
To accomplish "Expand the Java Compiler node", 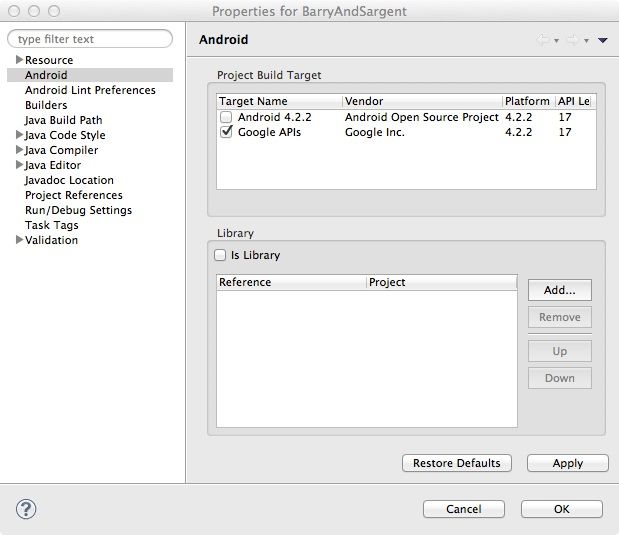I will (x=19, y=150).
